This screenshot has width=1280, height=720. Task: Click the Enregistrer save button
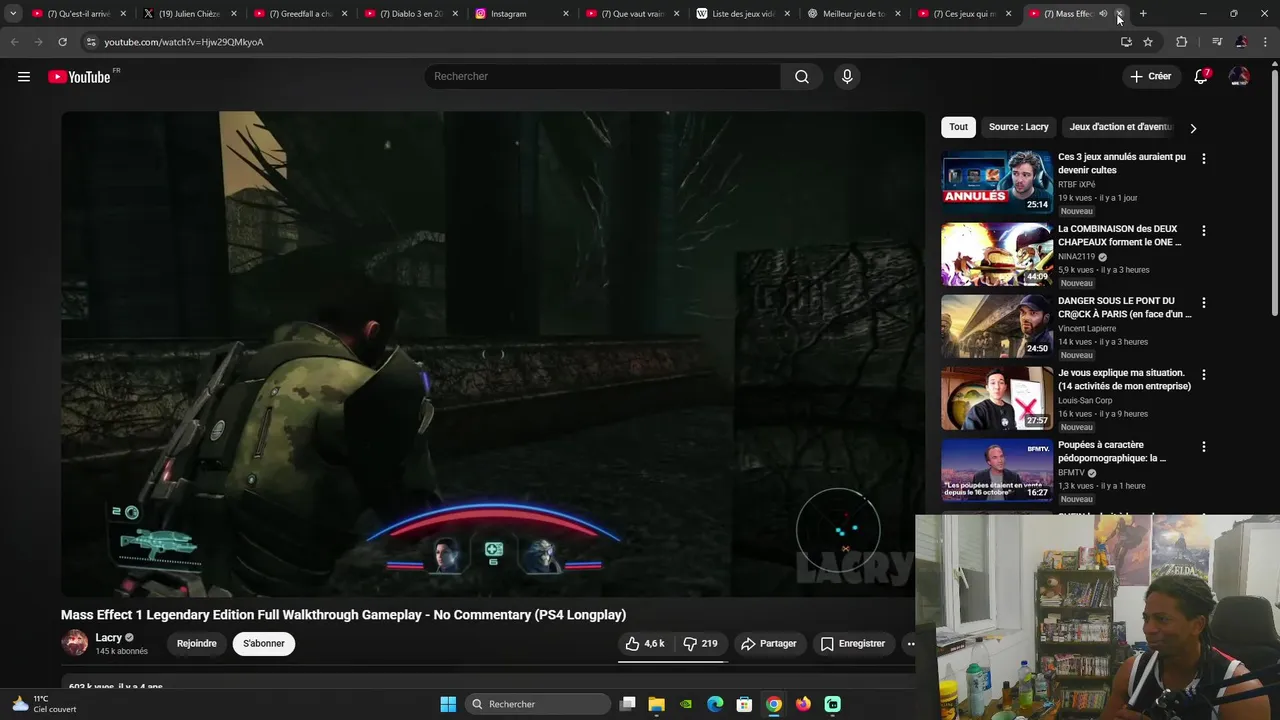(853, 644)
